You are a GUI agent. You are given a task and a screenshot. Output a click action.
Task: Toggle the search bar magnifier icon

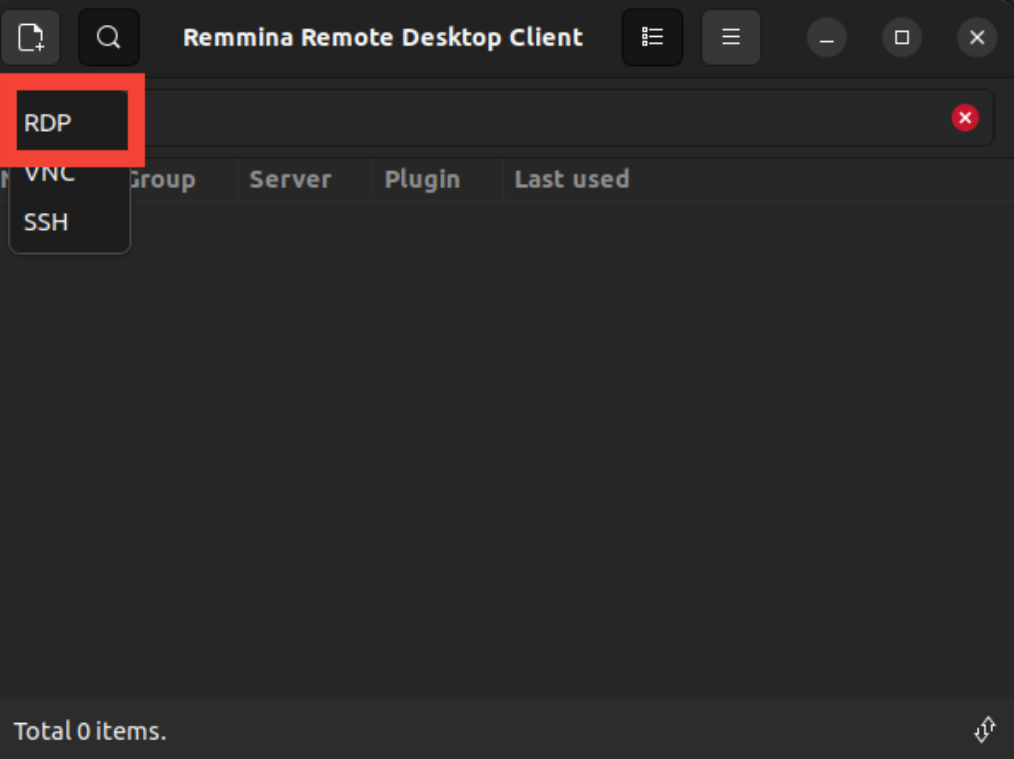point(109,38)
